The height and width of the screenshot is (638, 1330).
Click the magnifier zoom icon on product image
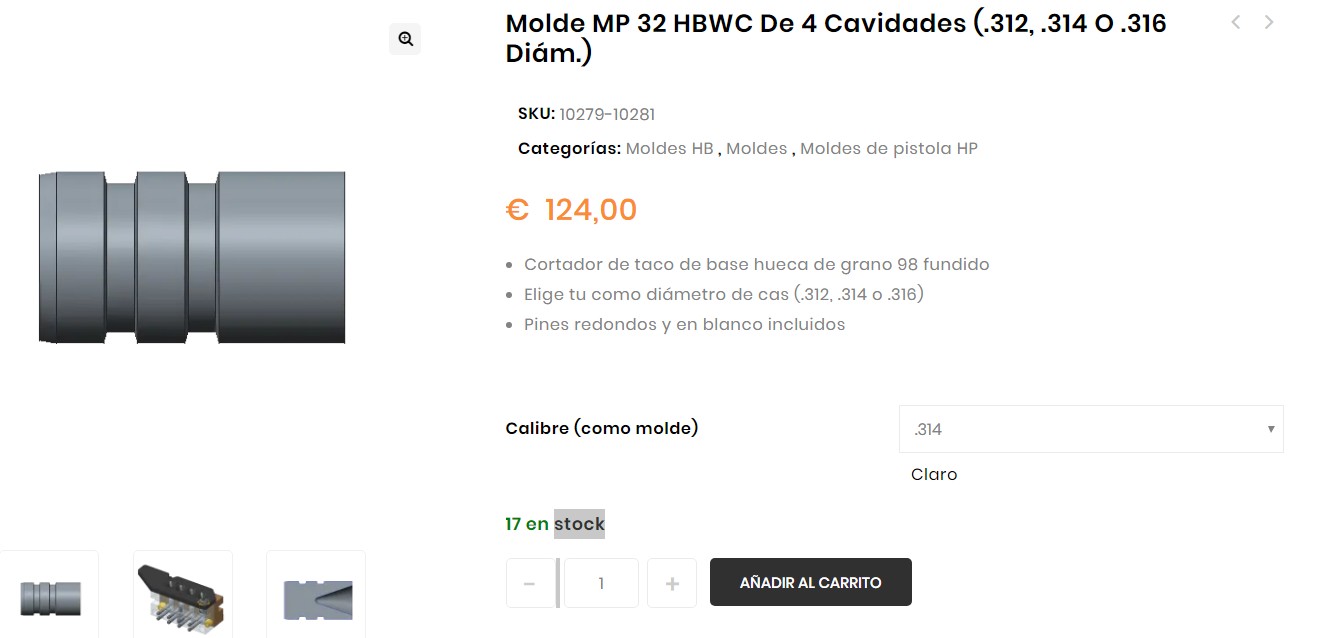tap(405, 39)
